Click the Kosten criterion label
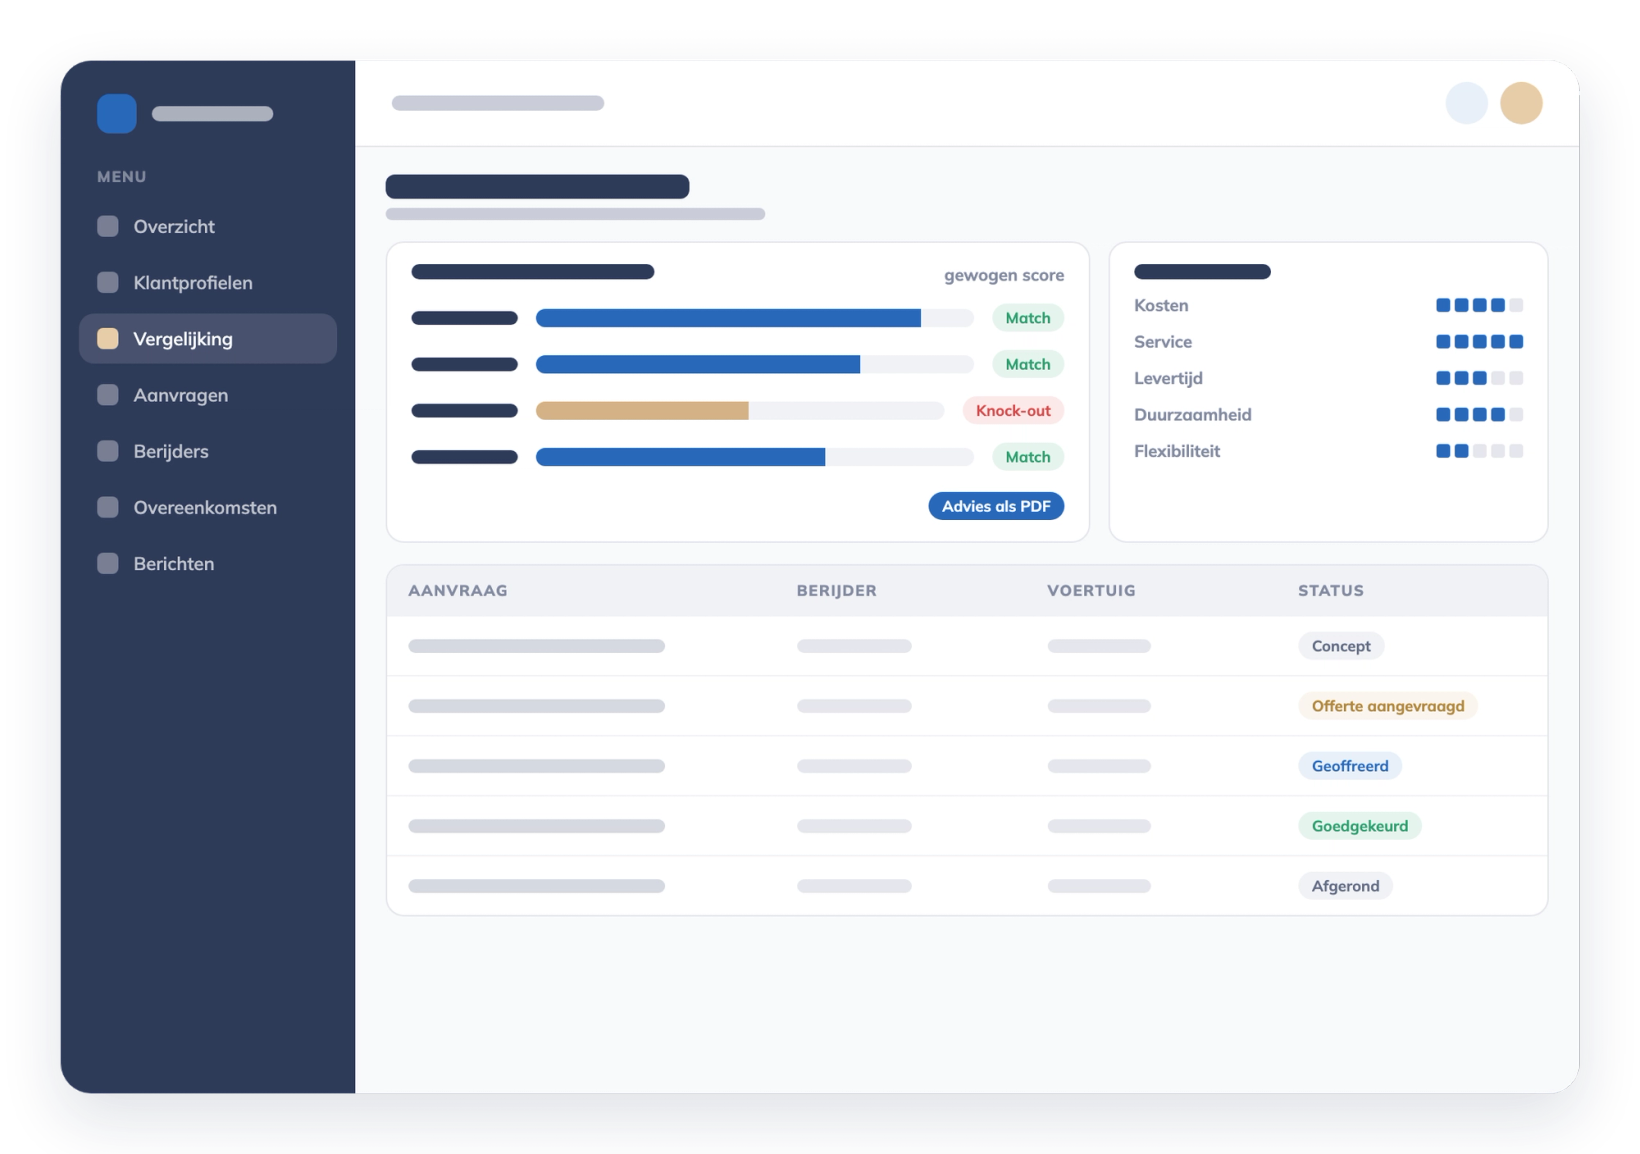This screenshot has width=1640, height=1154. [x=1161, y=305]
